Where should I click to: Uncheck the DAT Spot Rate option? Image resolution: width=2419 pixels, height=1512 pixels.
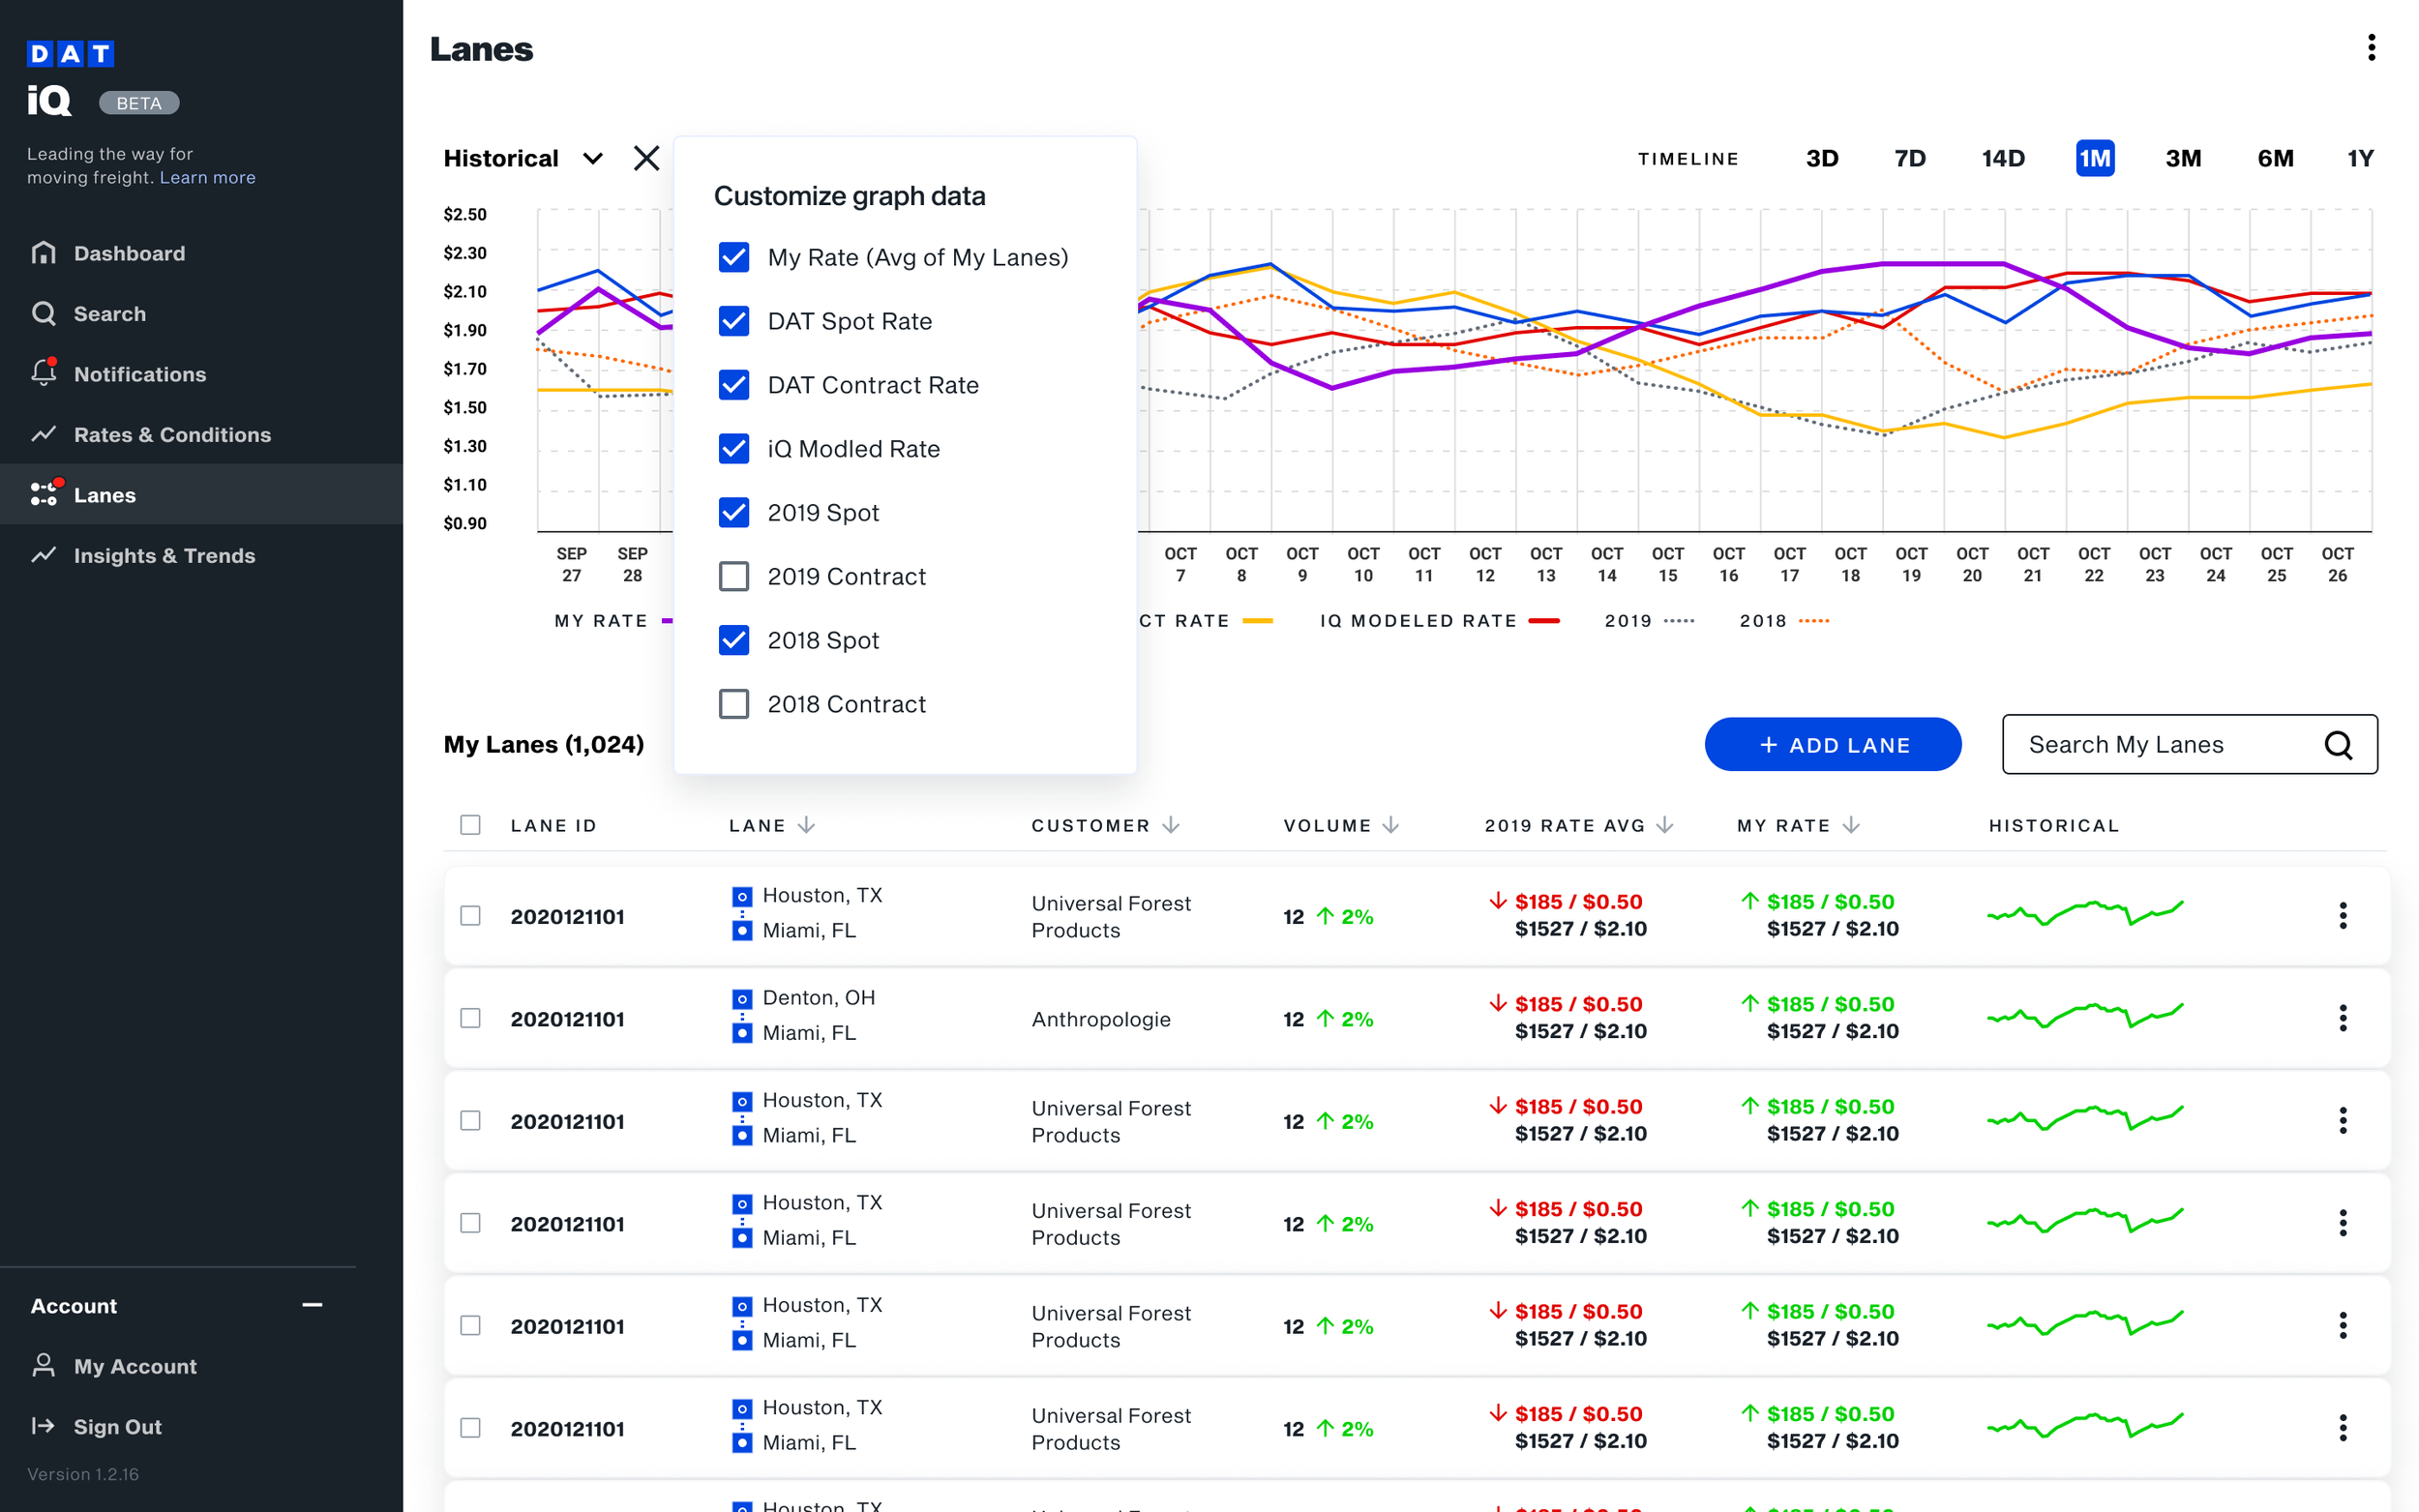(734, 321)
